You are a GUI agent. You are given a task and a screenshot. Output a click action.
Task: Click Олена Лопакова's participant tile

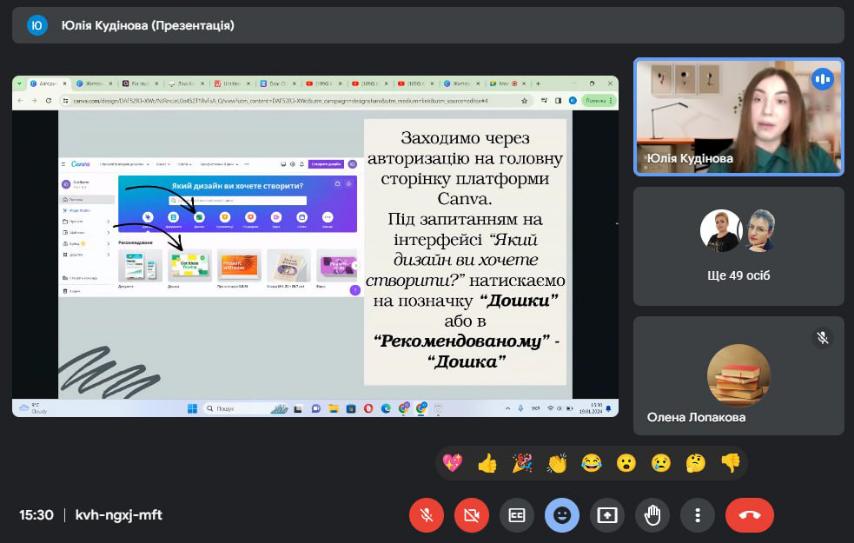738,376
